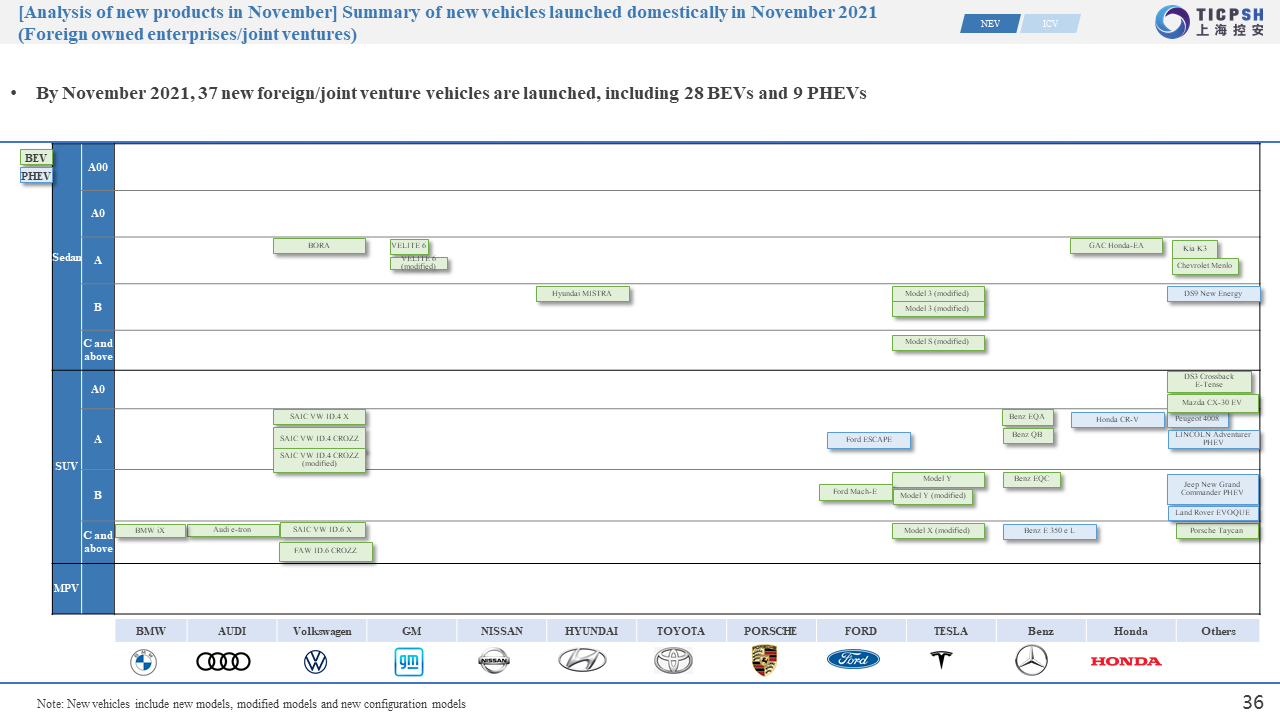Select the BORA sedan box
1280x720 pixels.
point(319,246)
